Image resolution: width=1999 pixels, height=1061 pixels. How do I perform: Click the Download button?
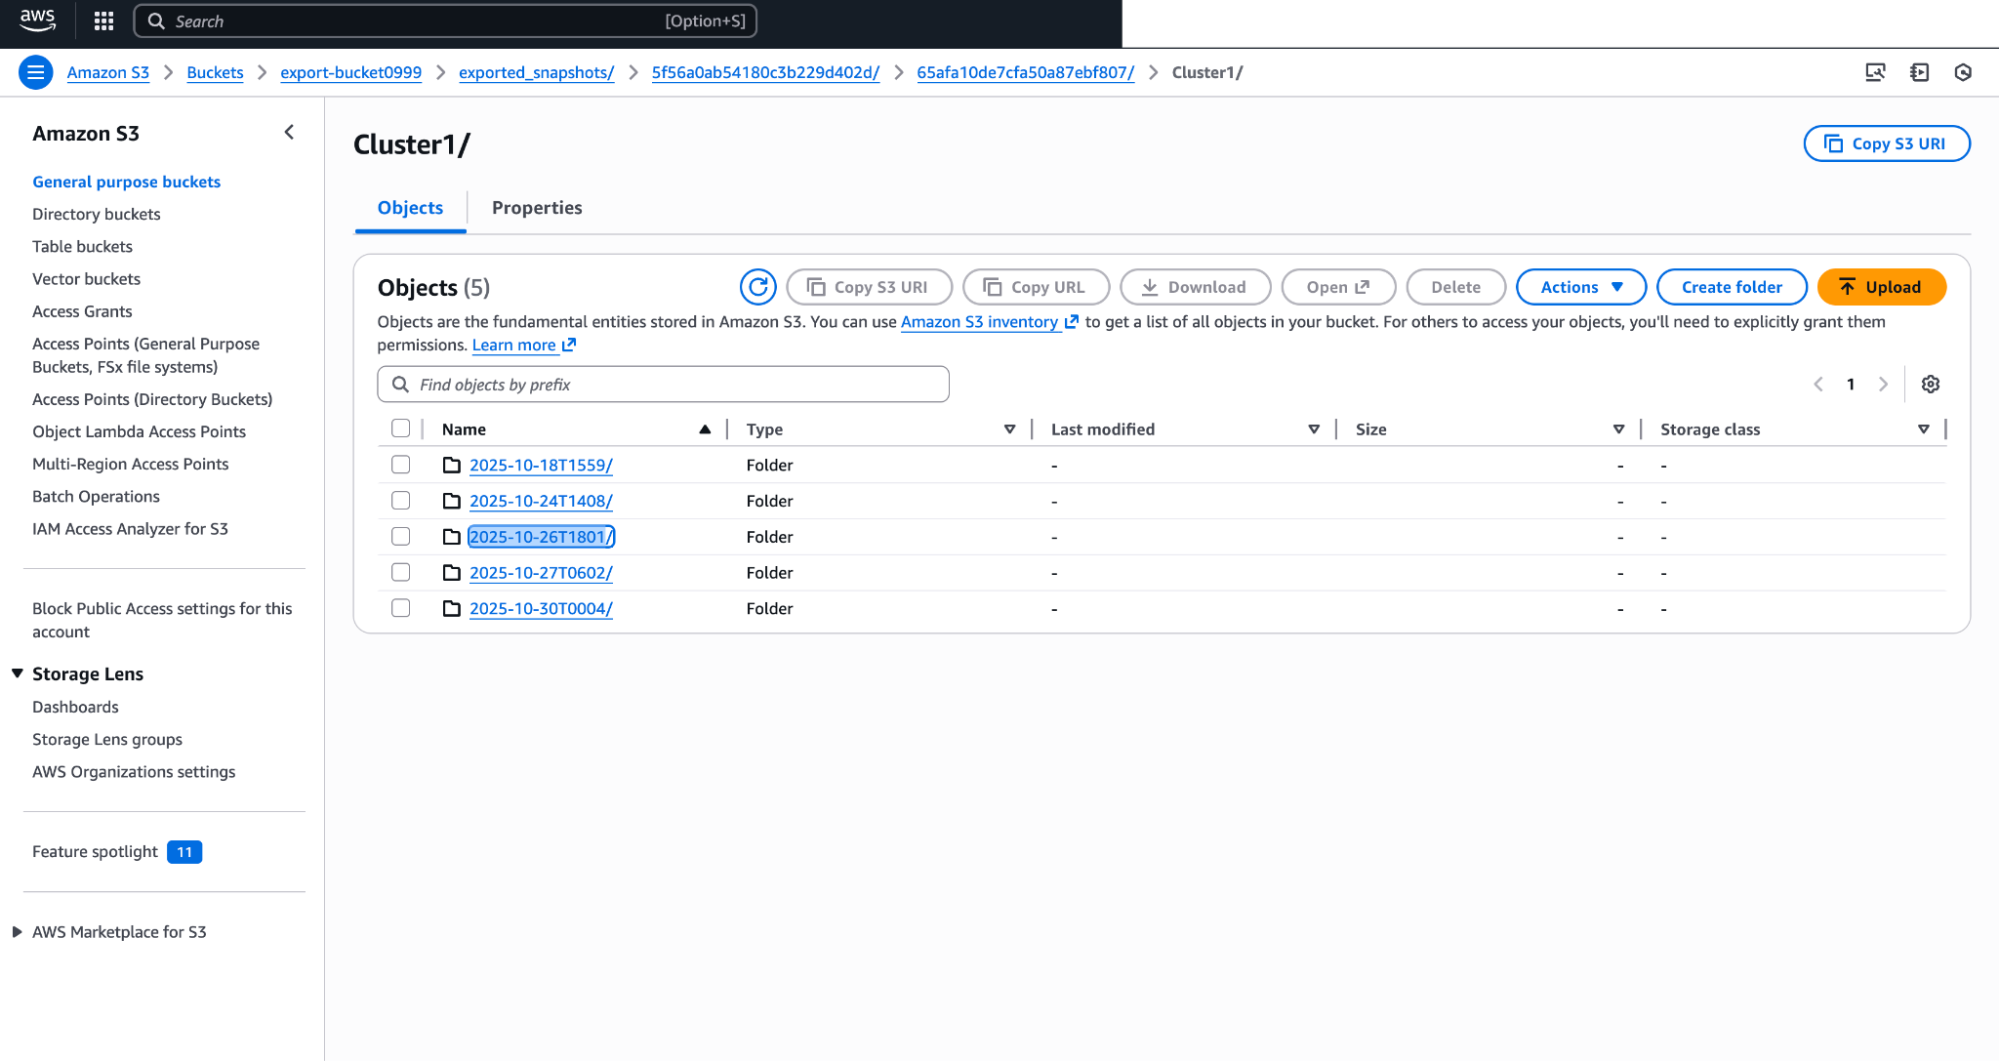[1195, 287]
